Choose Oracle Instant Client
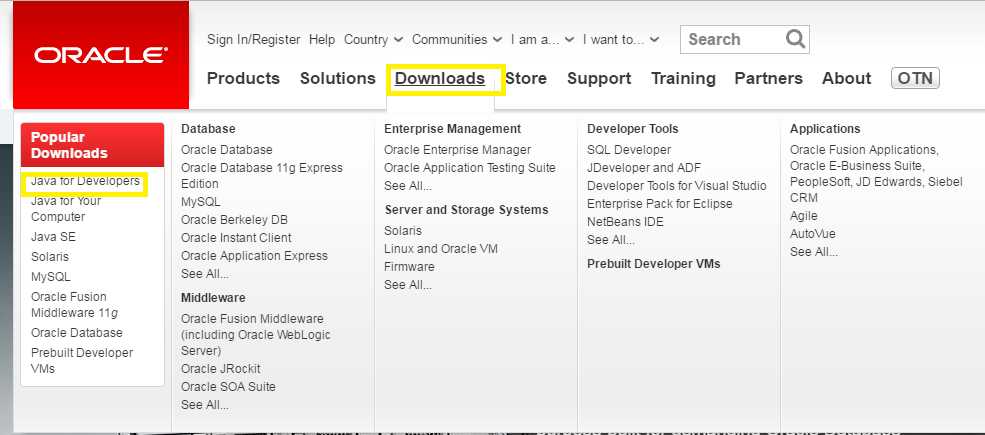 click(236, 238)
